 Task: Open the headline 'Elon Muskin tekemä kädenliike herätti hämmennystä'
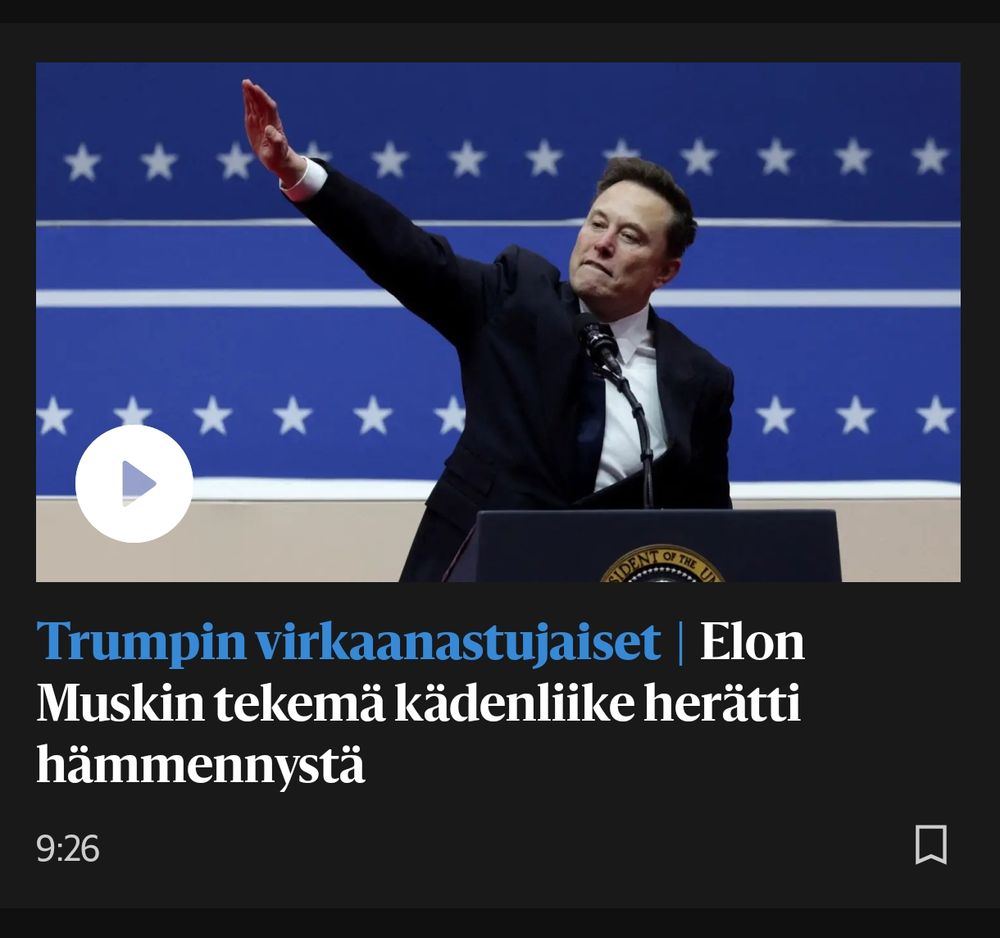pyautogui.click(x=420, y=702)
